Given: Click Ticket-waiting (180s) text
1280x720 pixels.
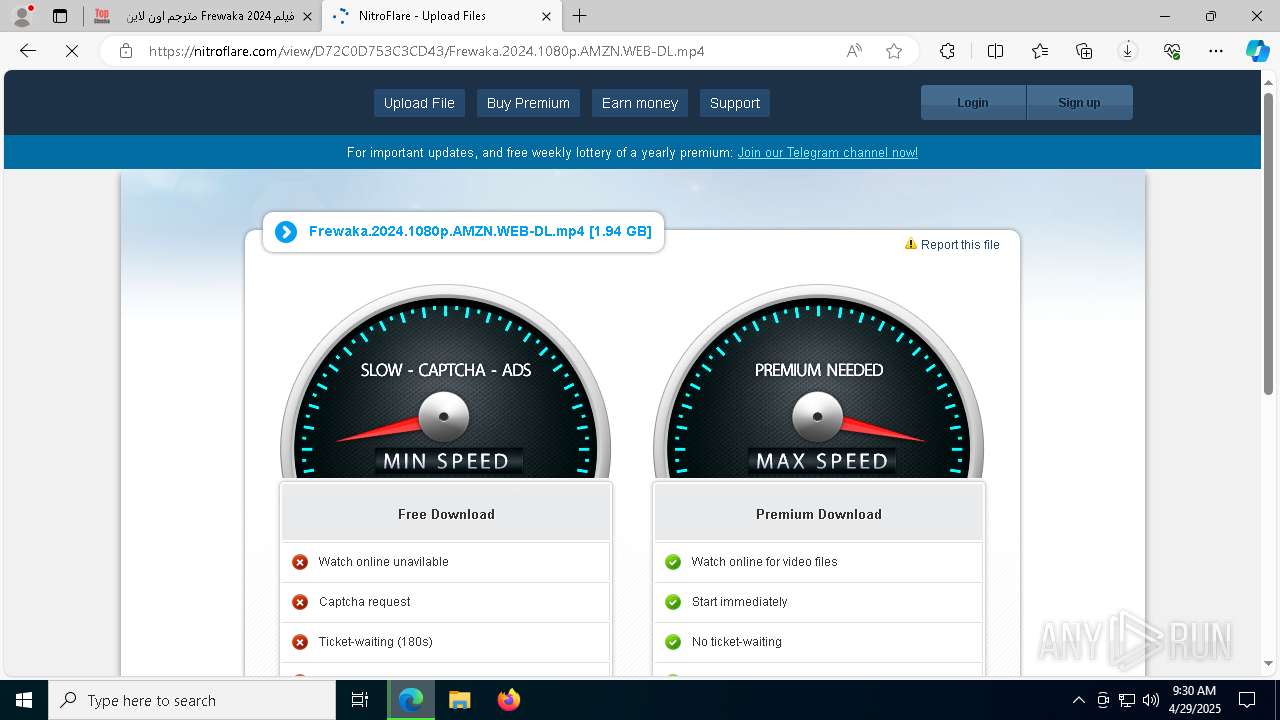Looking at the screenshot, I should [376, 642].
